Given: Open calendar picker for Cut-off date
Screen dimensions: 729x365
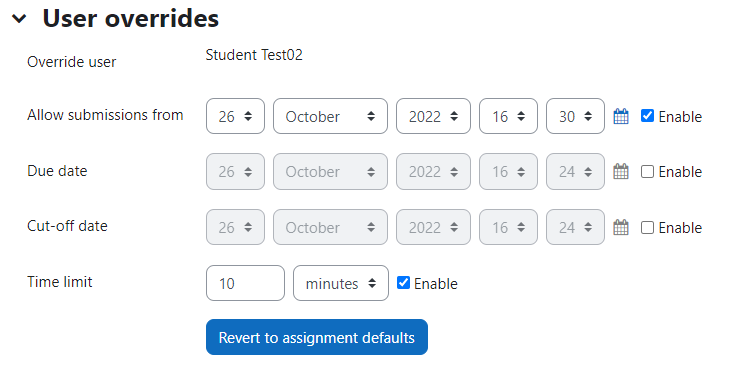Looking at the screenshot, I should pos(621,227).
